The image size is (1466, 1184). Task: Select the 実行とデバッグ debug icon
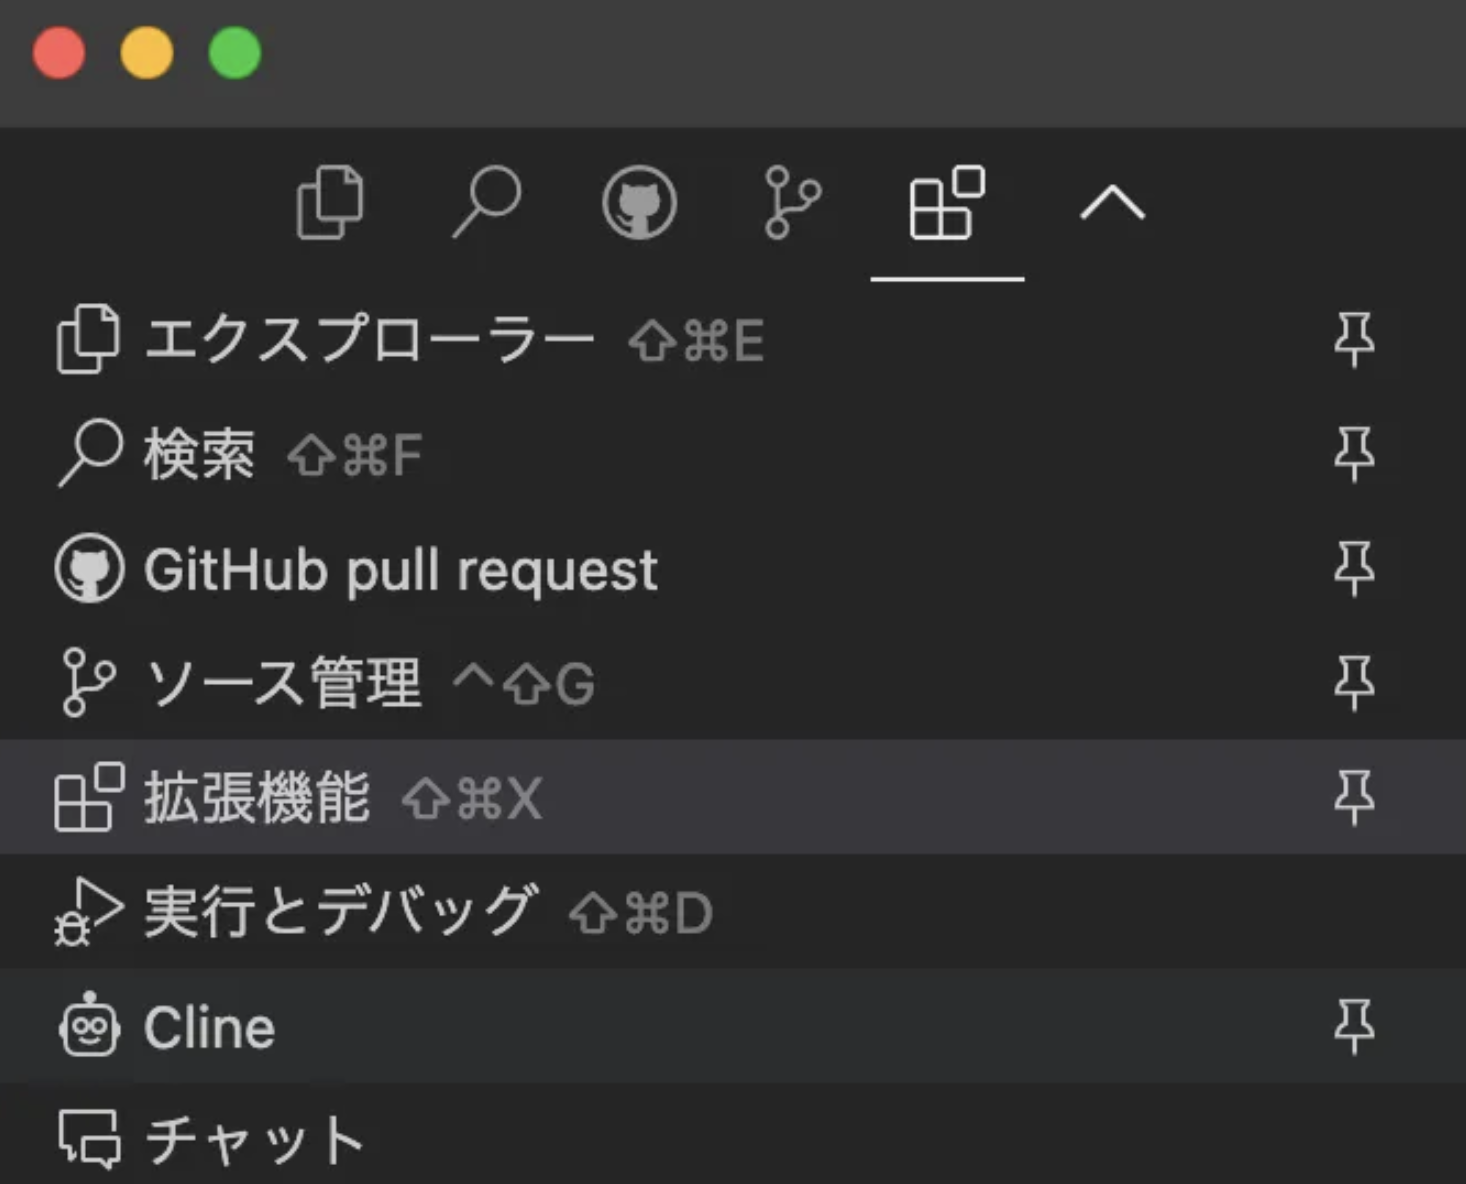(88, 911)
